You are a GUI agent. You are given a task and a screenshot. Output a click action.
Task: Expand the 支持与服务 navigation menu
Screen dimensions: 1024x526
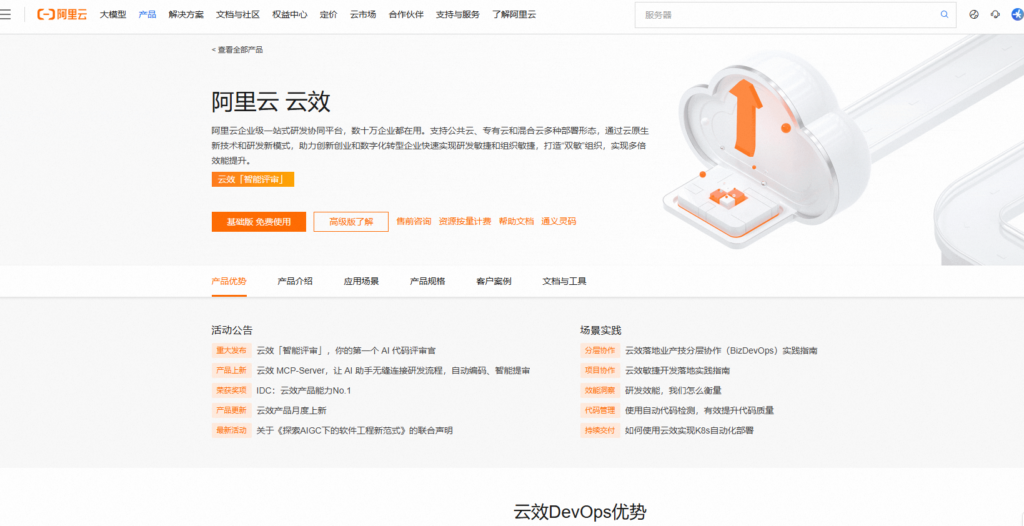coord(457,15)
